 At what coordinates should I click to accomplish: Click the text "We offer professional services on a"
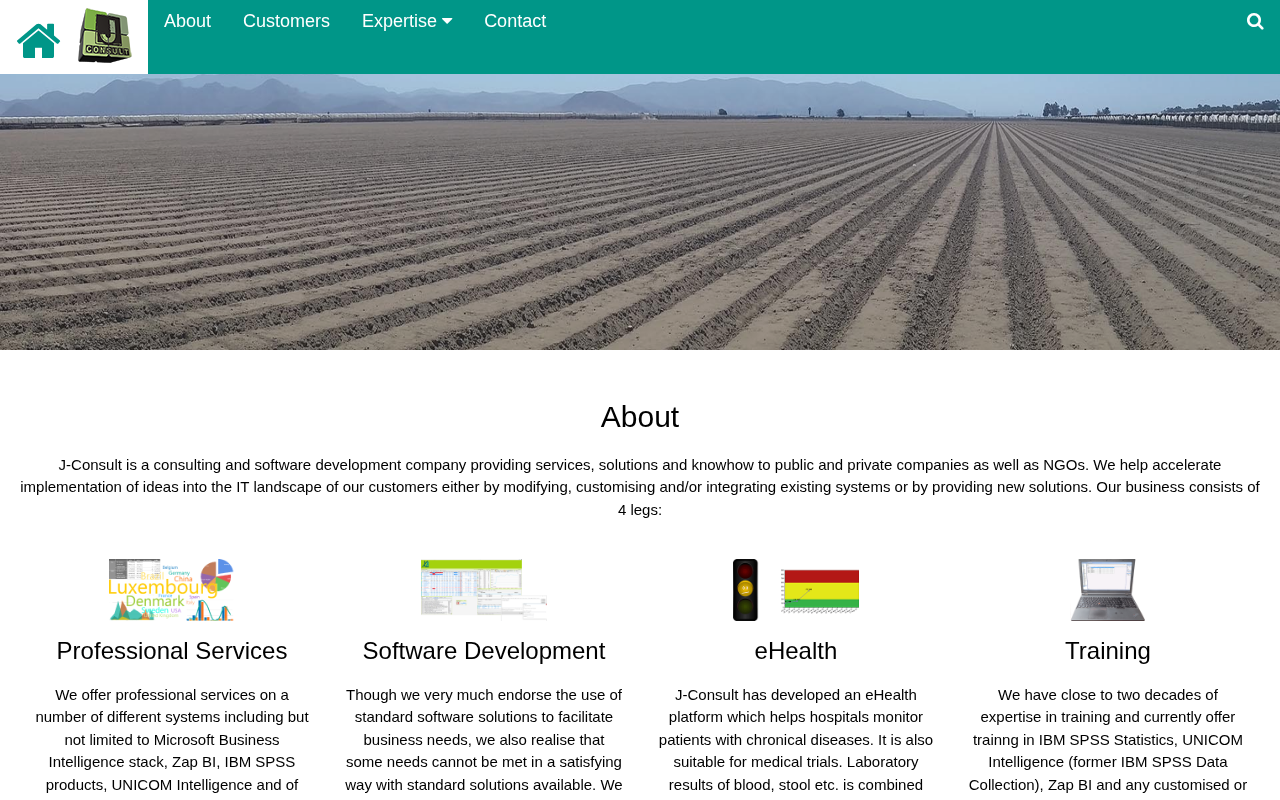coord(172,695)
